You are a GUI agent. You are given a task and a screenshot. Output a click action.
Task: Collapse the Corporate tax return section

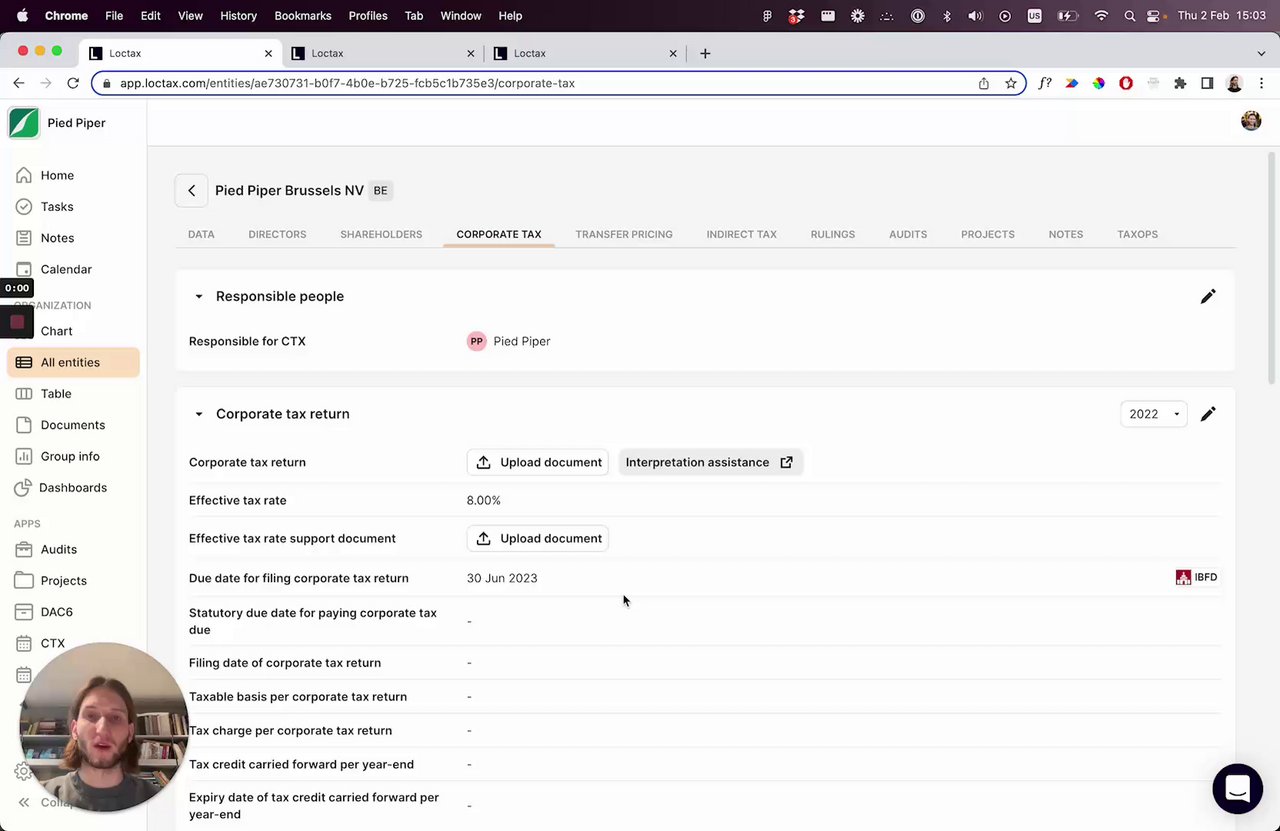tap(198, 414)
